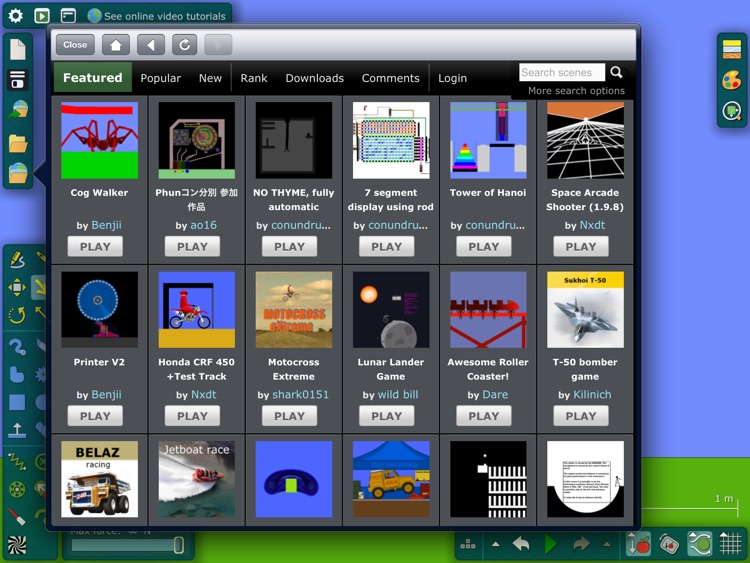This screenshot has height=563, width=750.
Task: Open the Login page
Action: (x=452, y=78)
